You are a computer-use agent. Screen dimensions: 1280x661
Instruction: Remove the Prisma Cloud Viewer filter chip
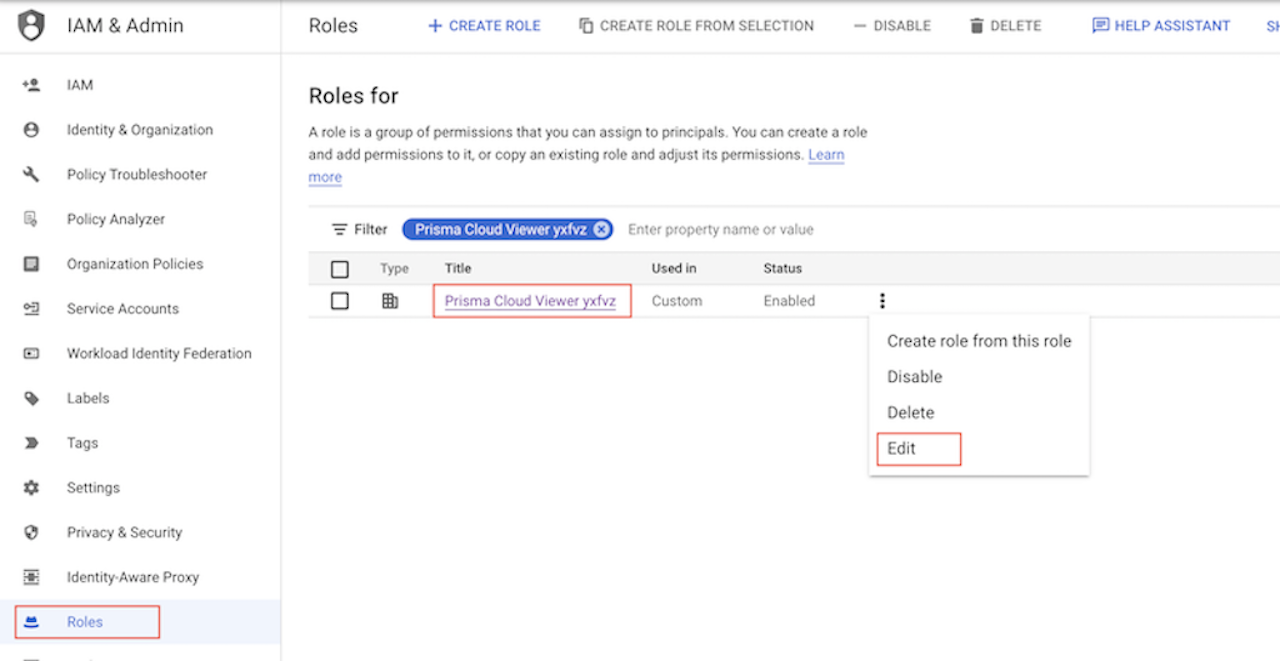(600, 230)
